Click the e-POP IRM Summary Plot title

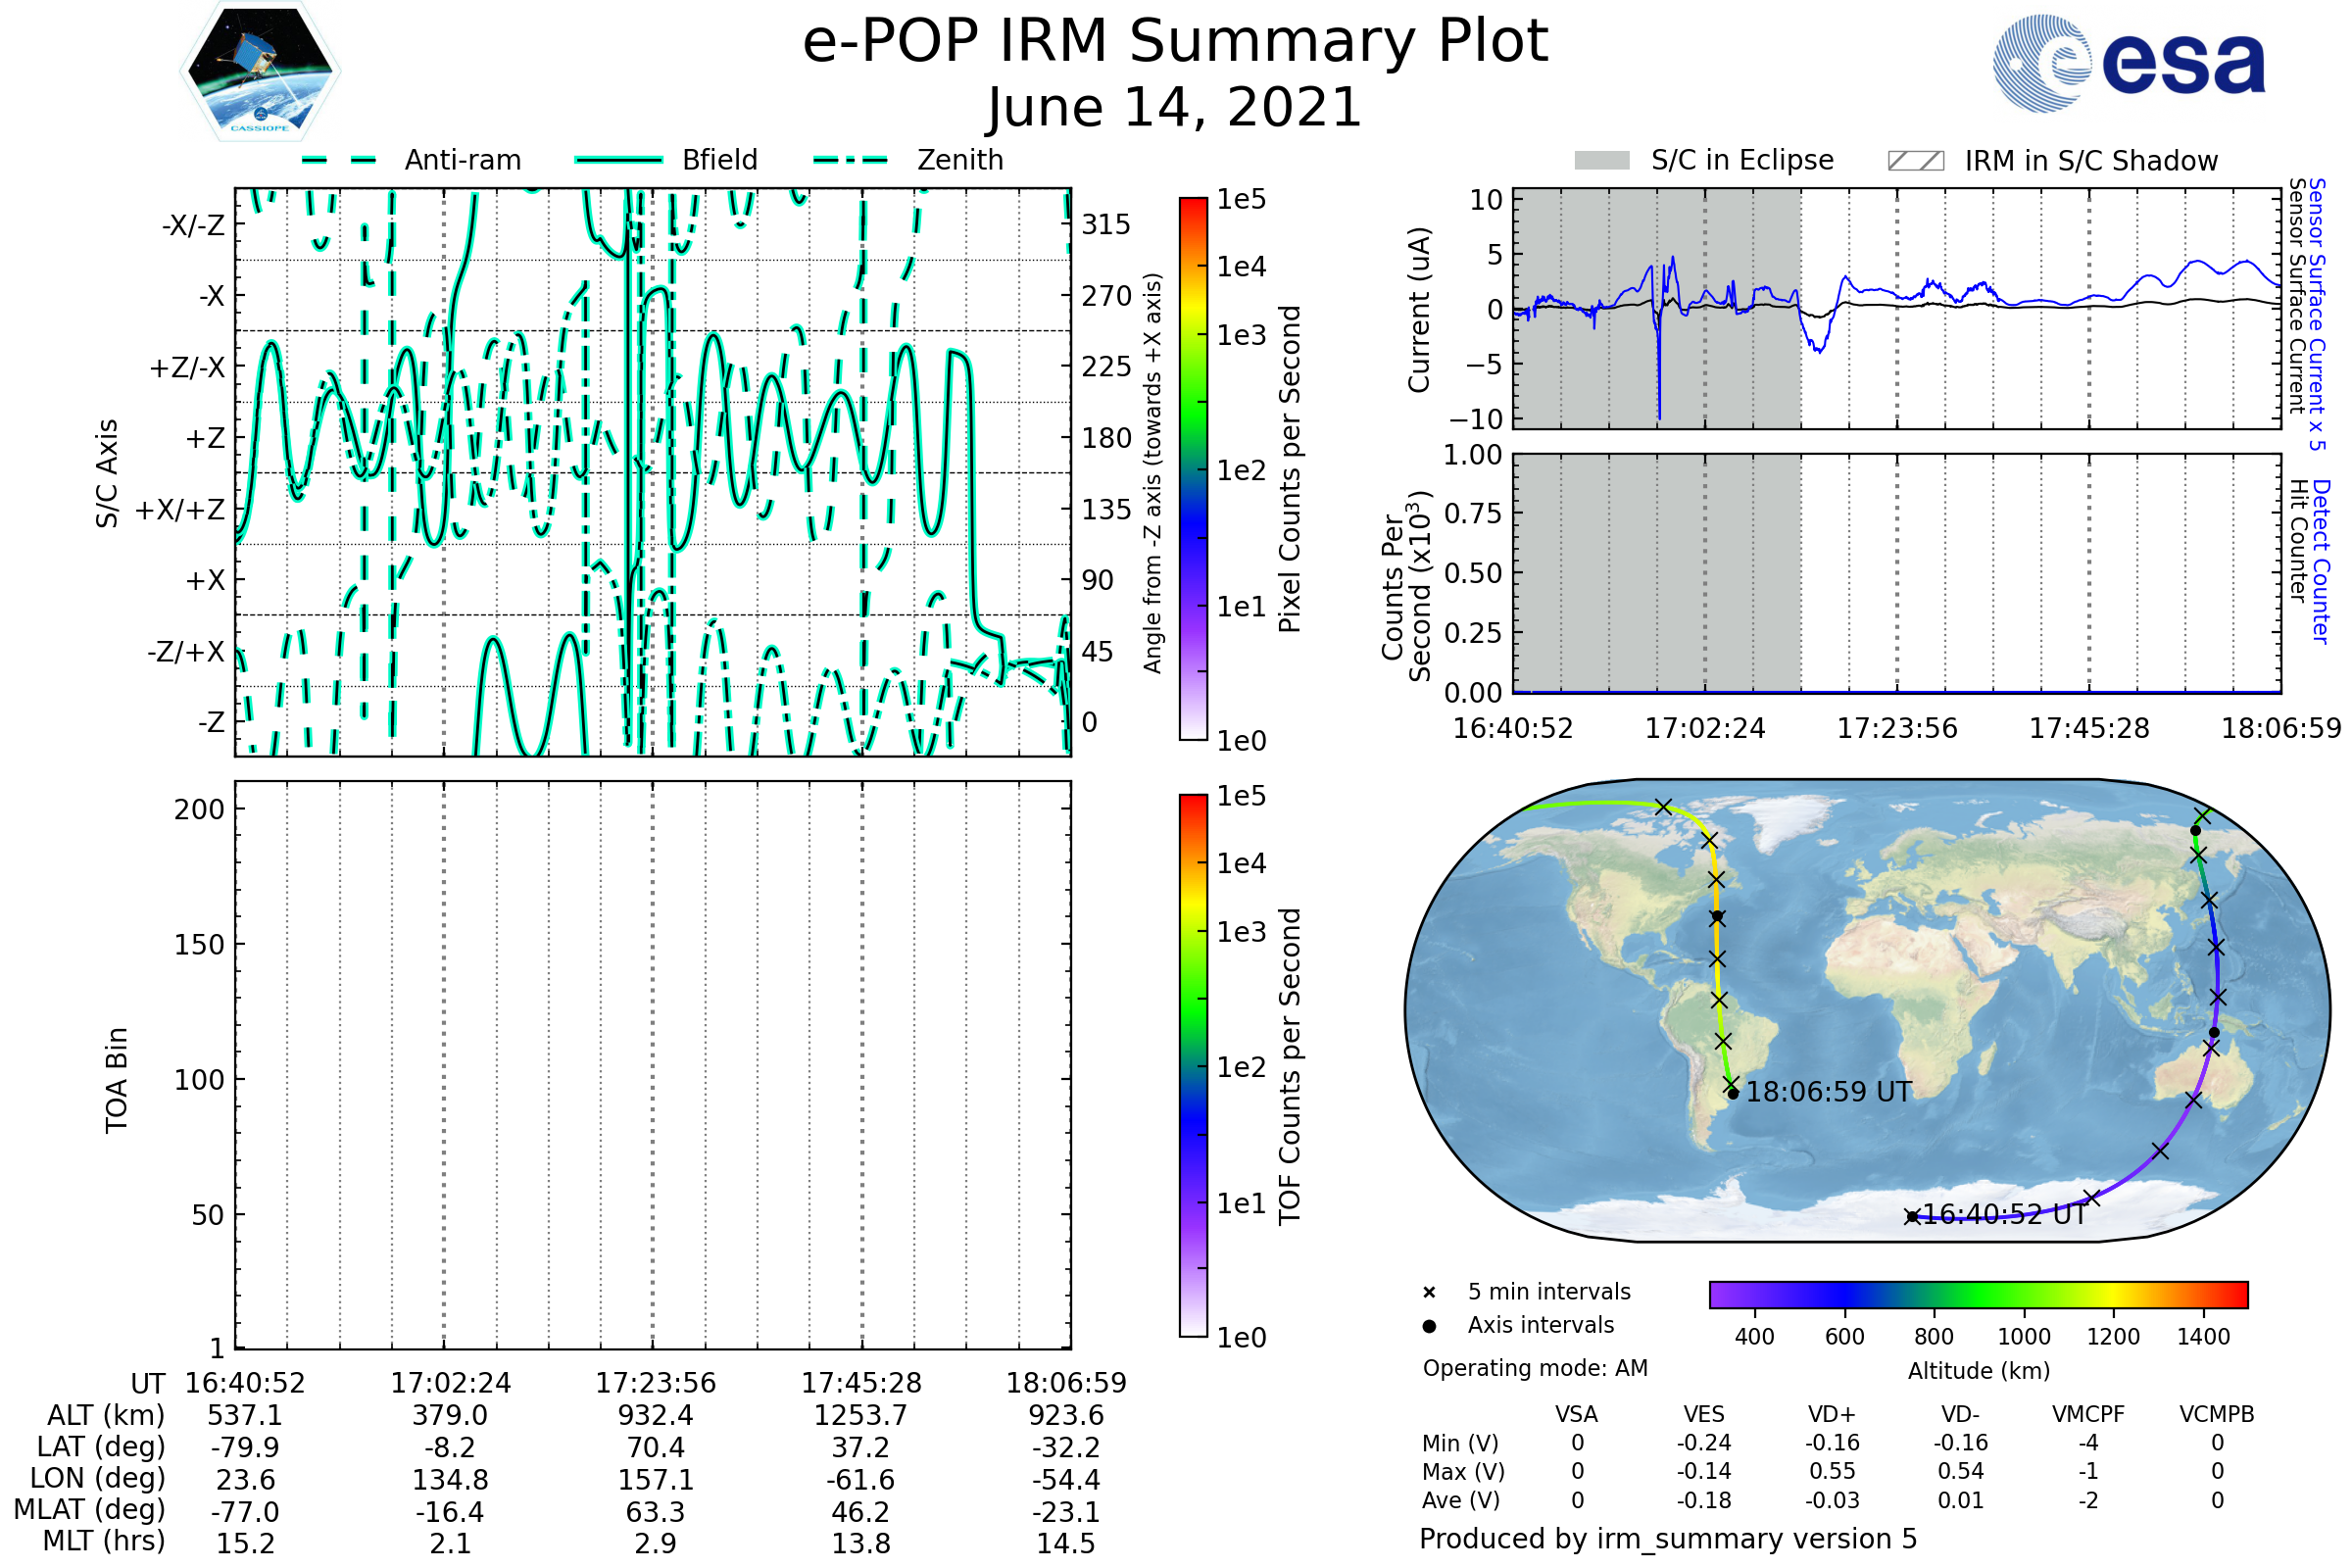1175,42
